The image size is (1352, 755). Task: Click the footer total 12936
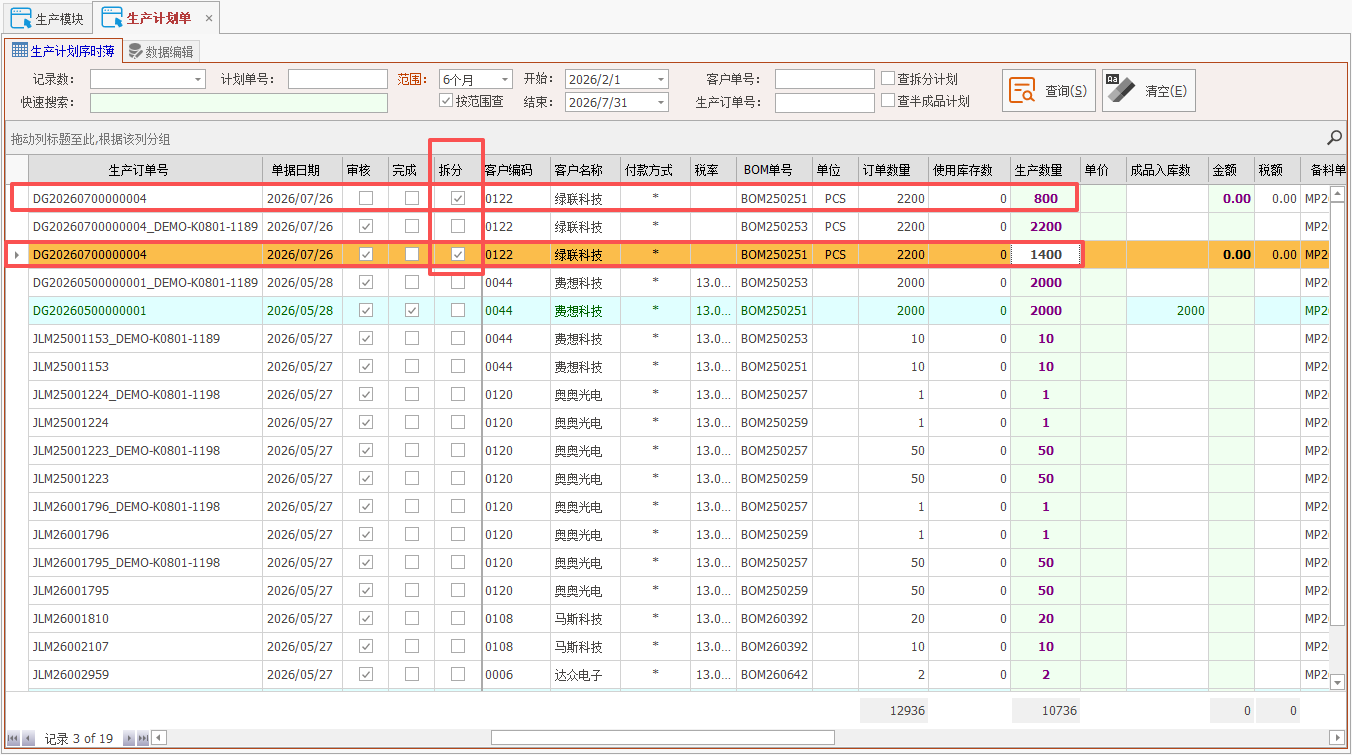[x=893, y=711]
